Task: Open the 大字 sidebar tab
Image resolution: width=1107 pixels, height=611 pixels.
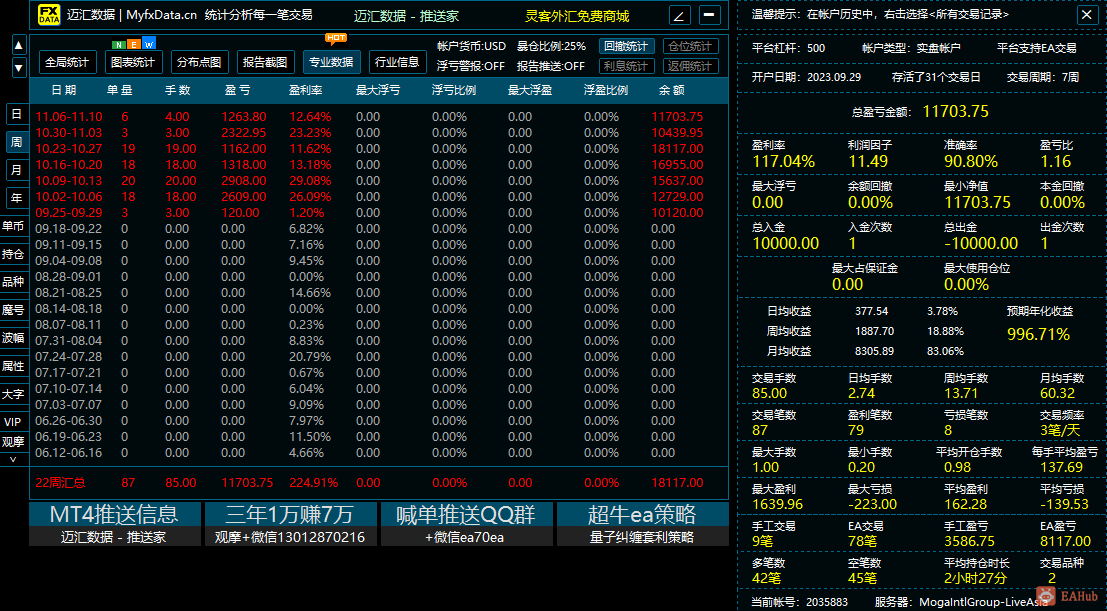Action: (13, 394)
